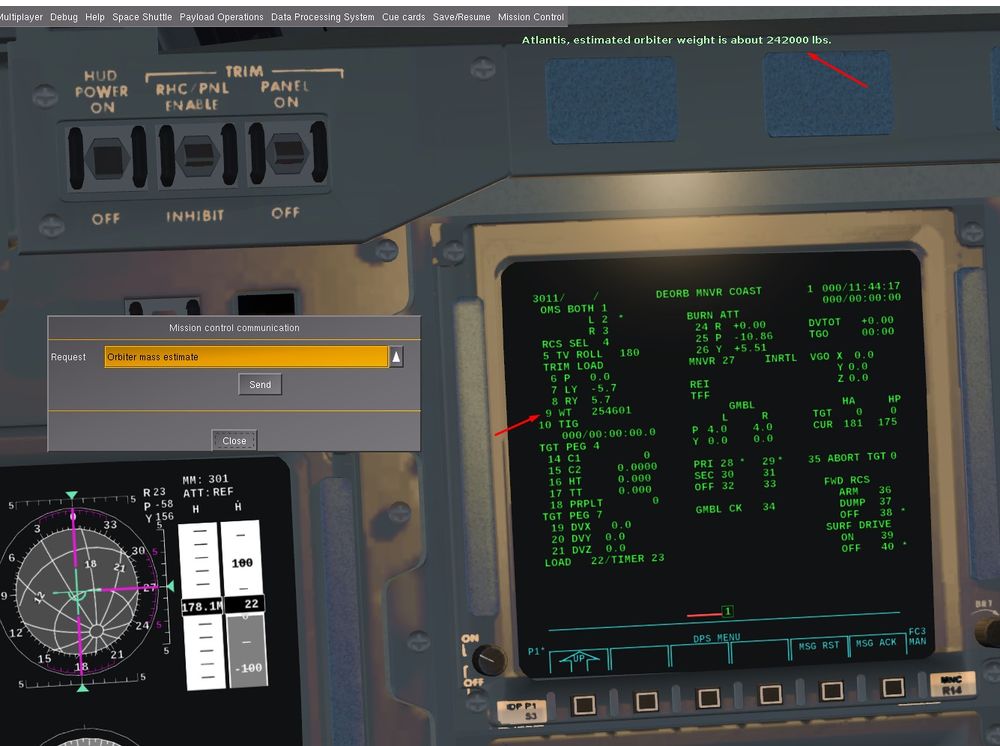Screen dimensions: 1000x746
Task: Click the 'BURN ATT' heading
Action: (712, 315)
